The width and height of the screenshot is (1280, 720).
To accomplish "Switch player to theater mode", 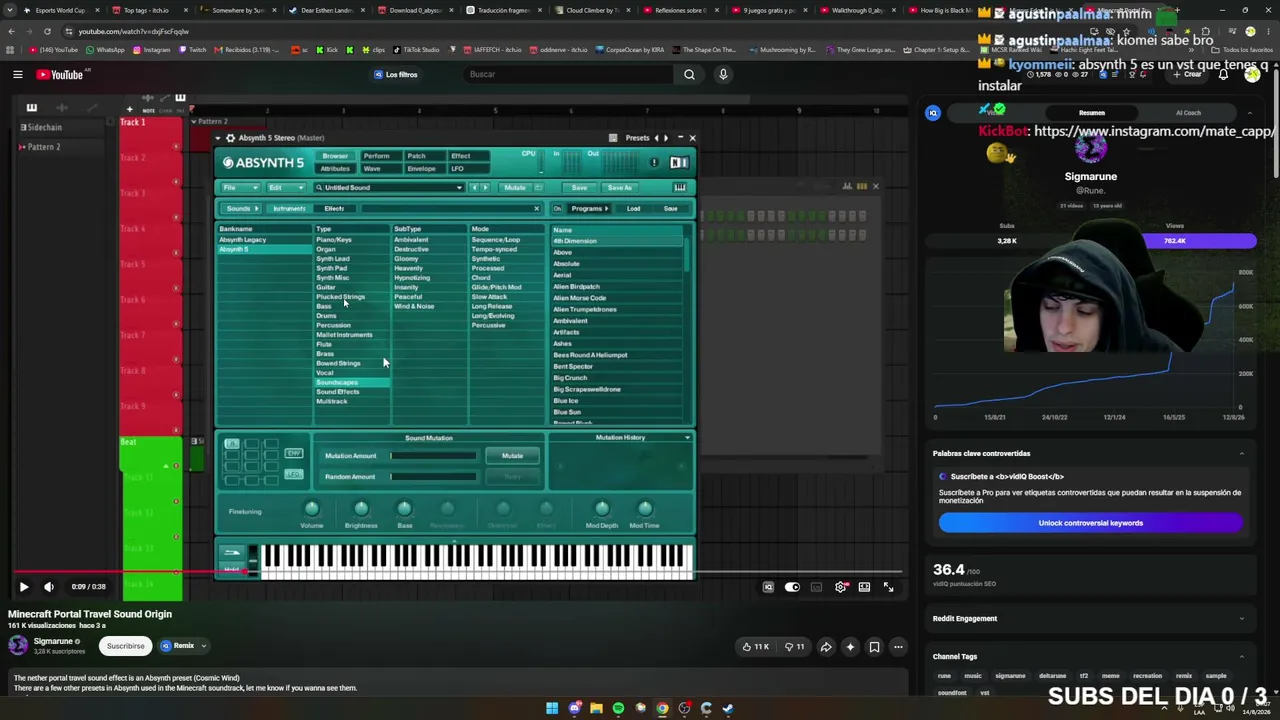I will click(864, 587).
